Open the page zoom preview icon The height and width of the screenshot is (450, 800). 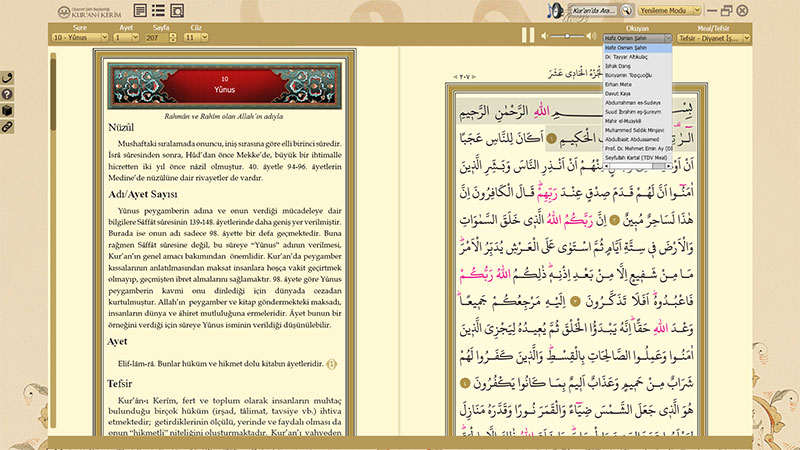[x=177, y=11]
